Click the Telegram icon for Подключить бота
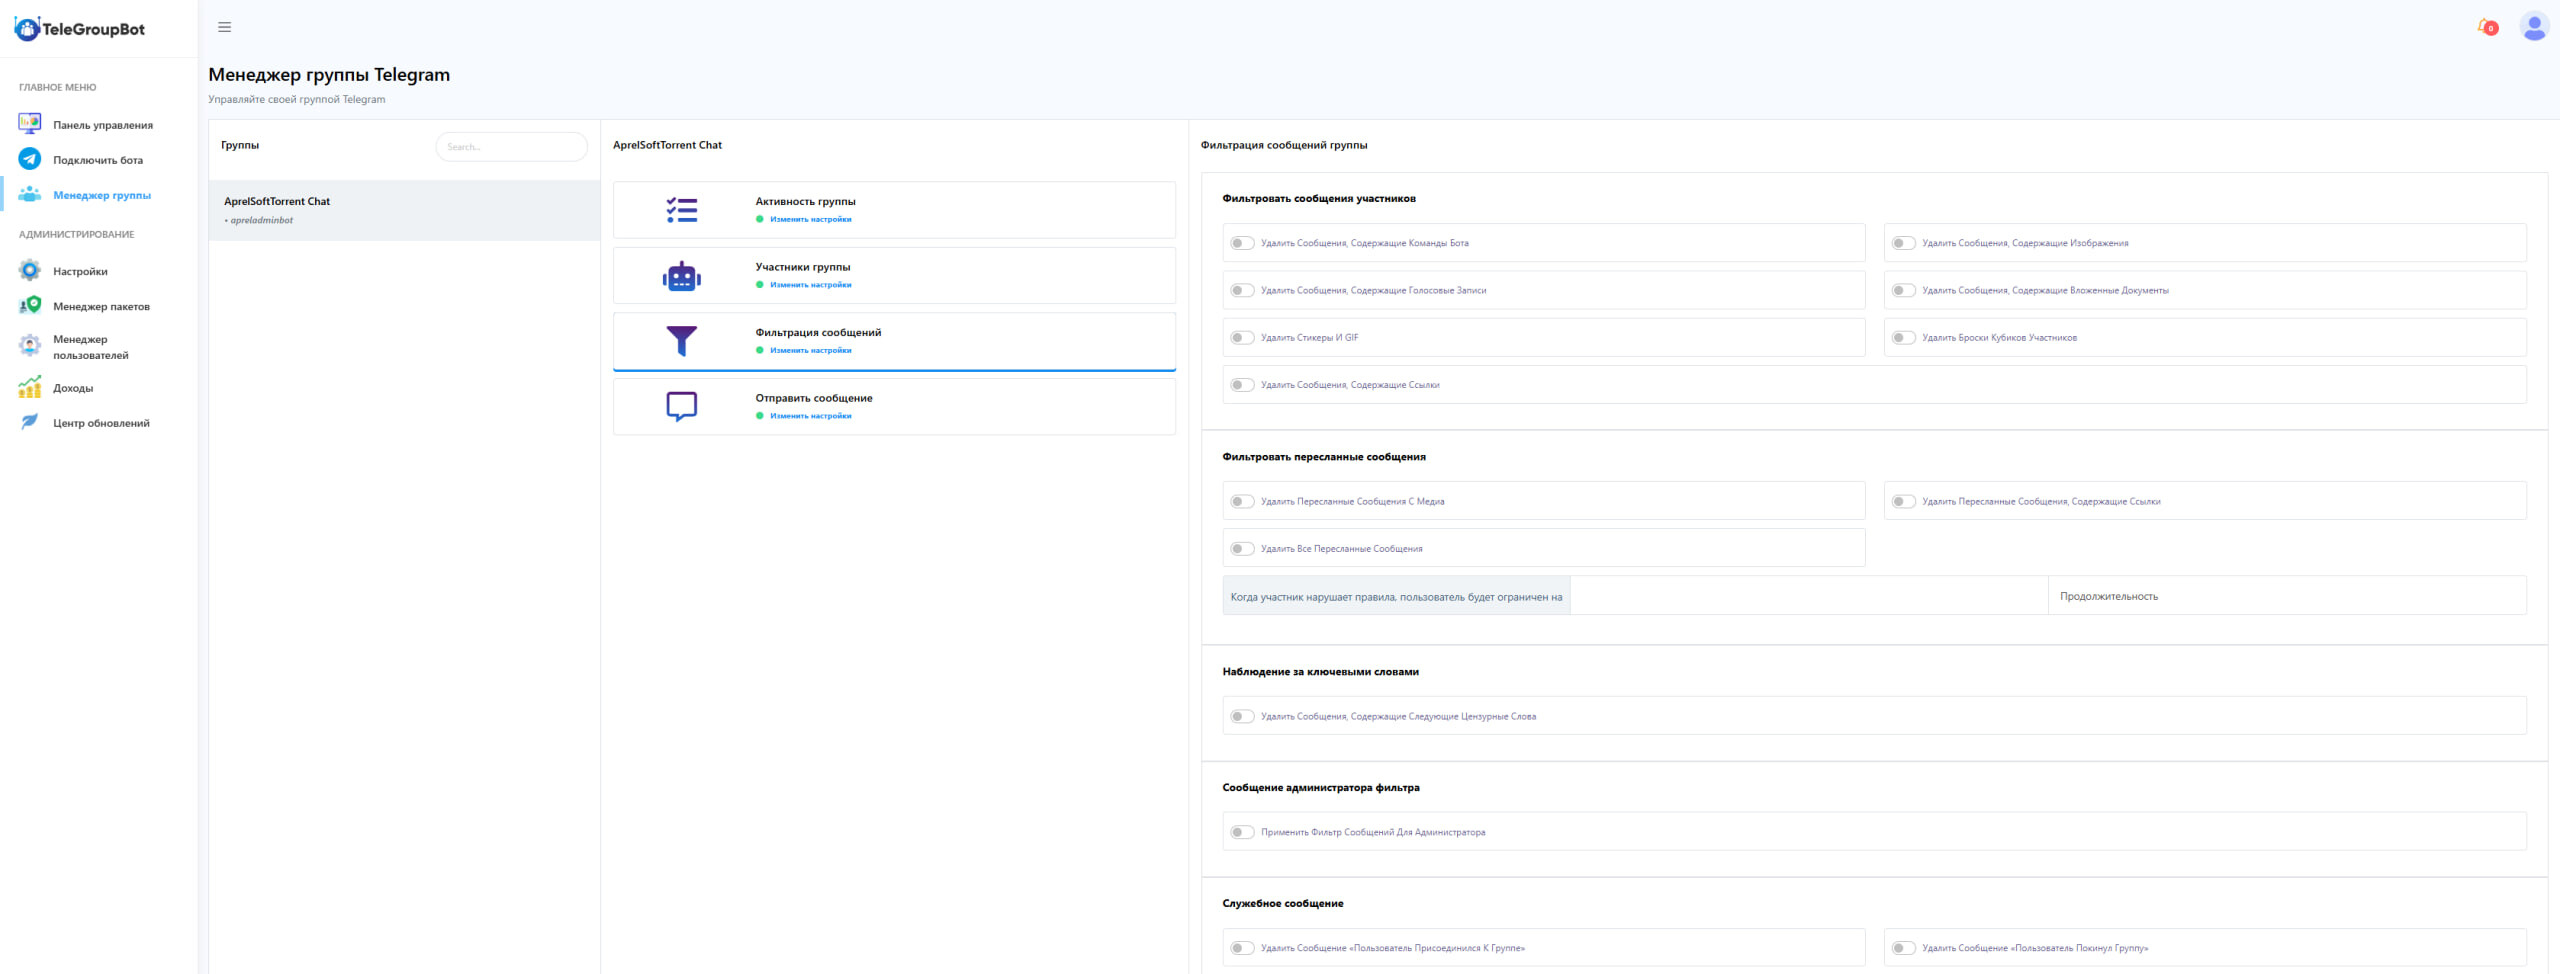Viewport: 2560px width, 974px height. tap(30, 159)
